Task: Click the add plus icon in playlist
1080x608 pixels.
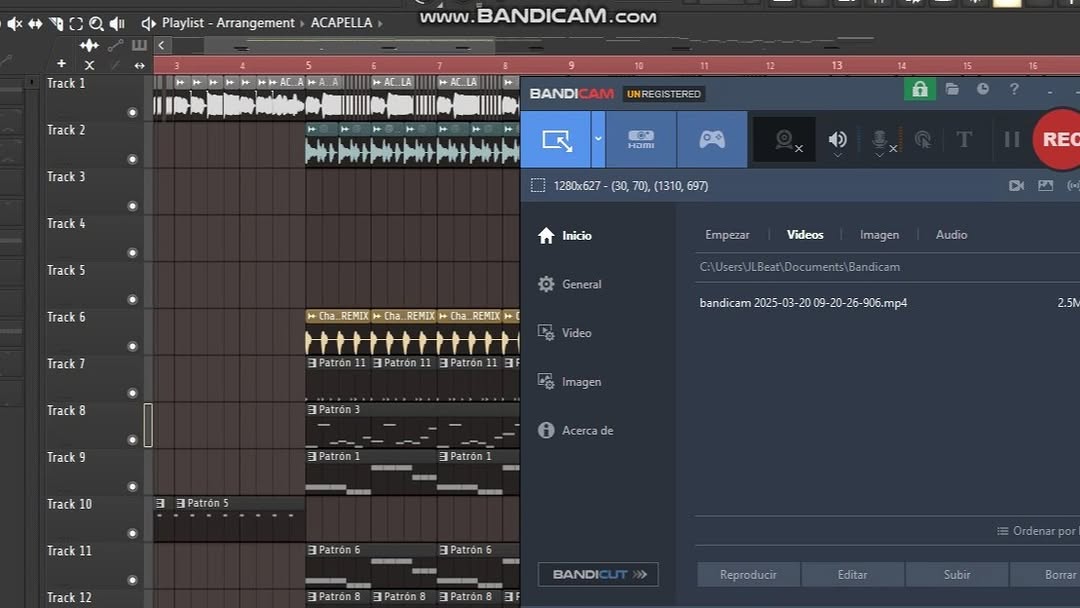Action: (x=61, y=63)
